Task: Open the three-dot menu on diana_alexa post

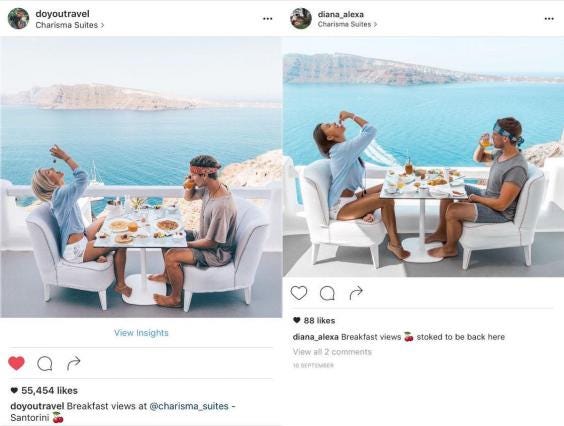Action: [x=549, y=19]
